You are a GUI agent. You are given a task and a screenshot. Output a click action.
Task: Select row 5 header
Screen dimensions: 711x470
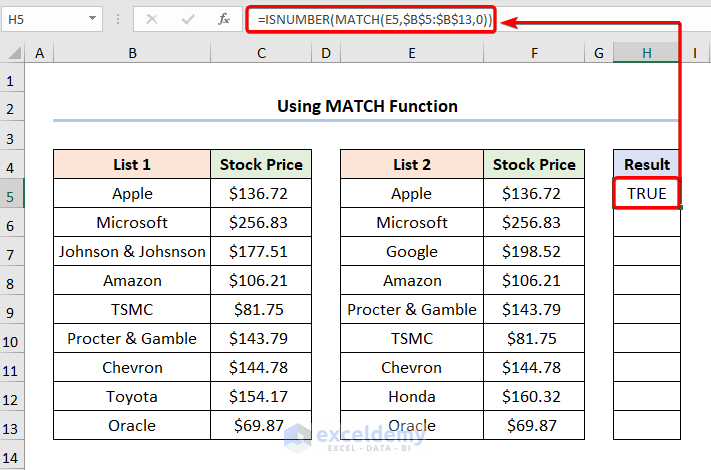point(12,194)
